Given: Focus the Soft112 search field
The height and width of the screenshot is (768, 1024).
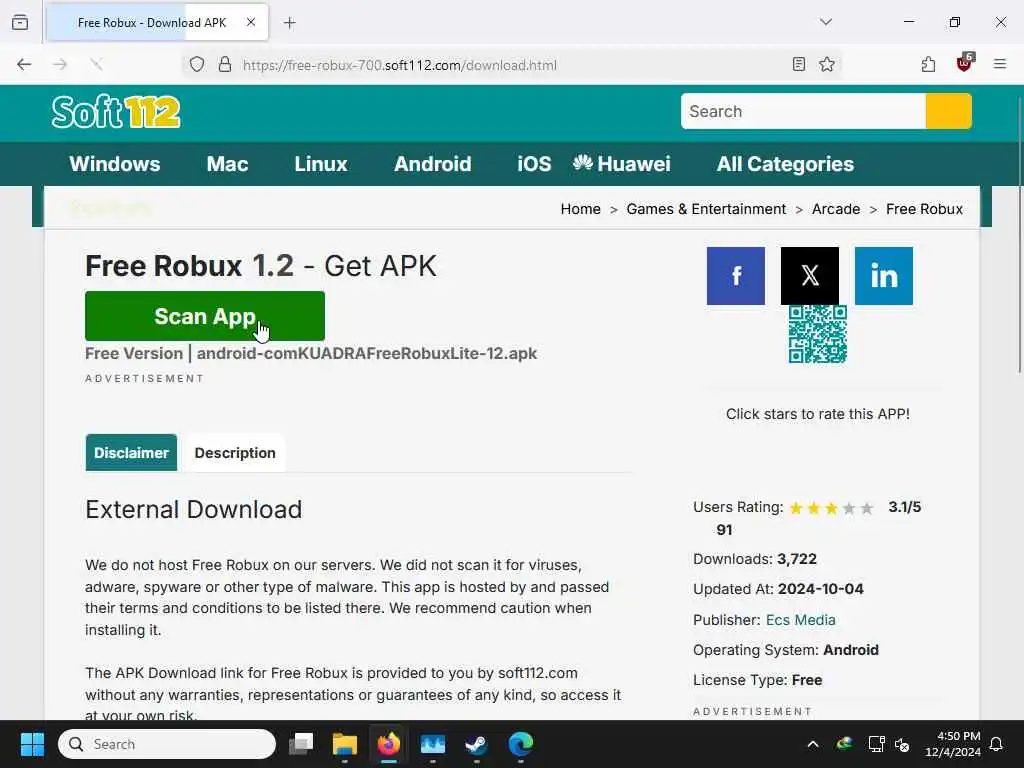Looking at the screenshot, I should pos(803,111).
